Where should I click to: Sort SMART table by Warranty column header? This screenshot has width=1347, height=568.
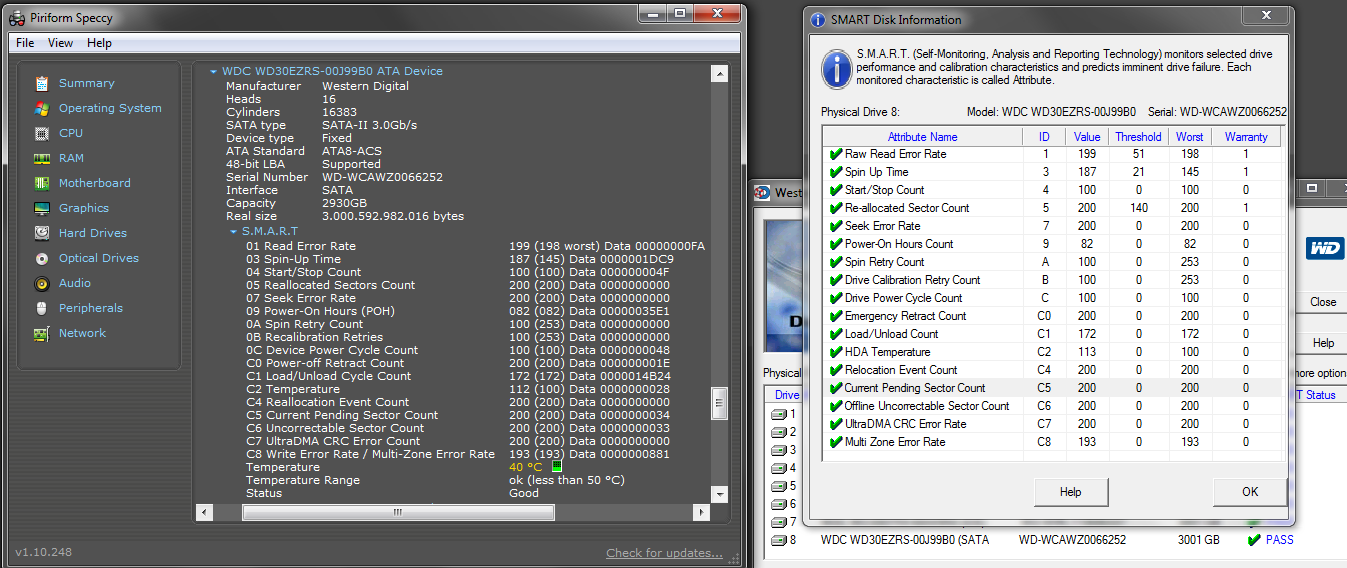pyautogui.click(x=1246, y=137)
